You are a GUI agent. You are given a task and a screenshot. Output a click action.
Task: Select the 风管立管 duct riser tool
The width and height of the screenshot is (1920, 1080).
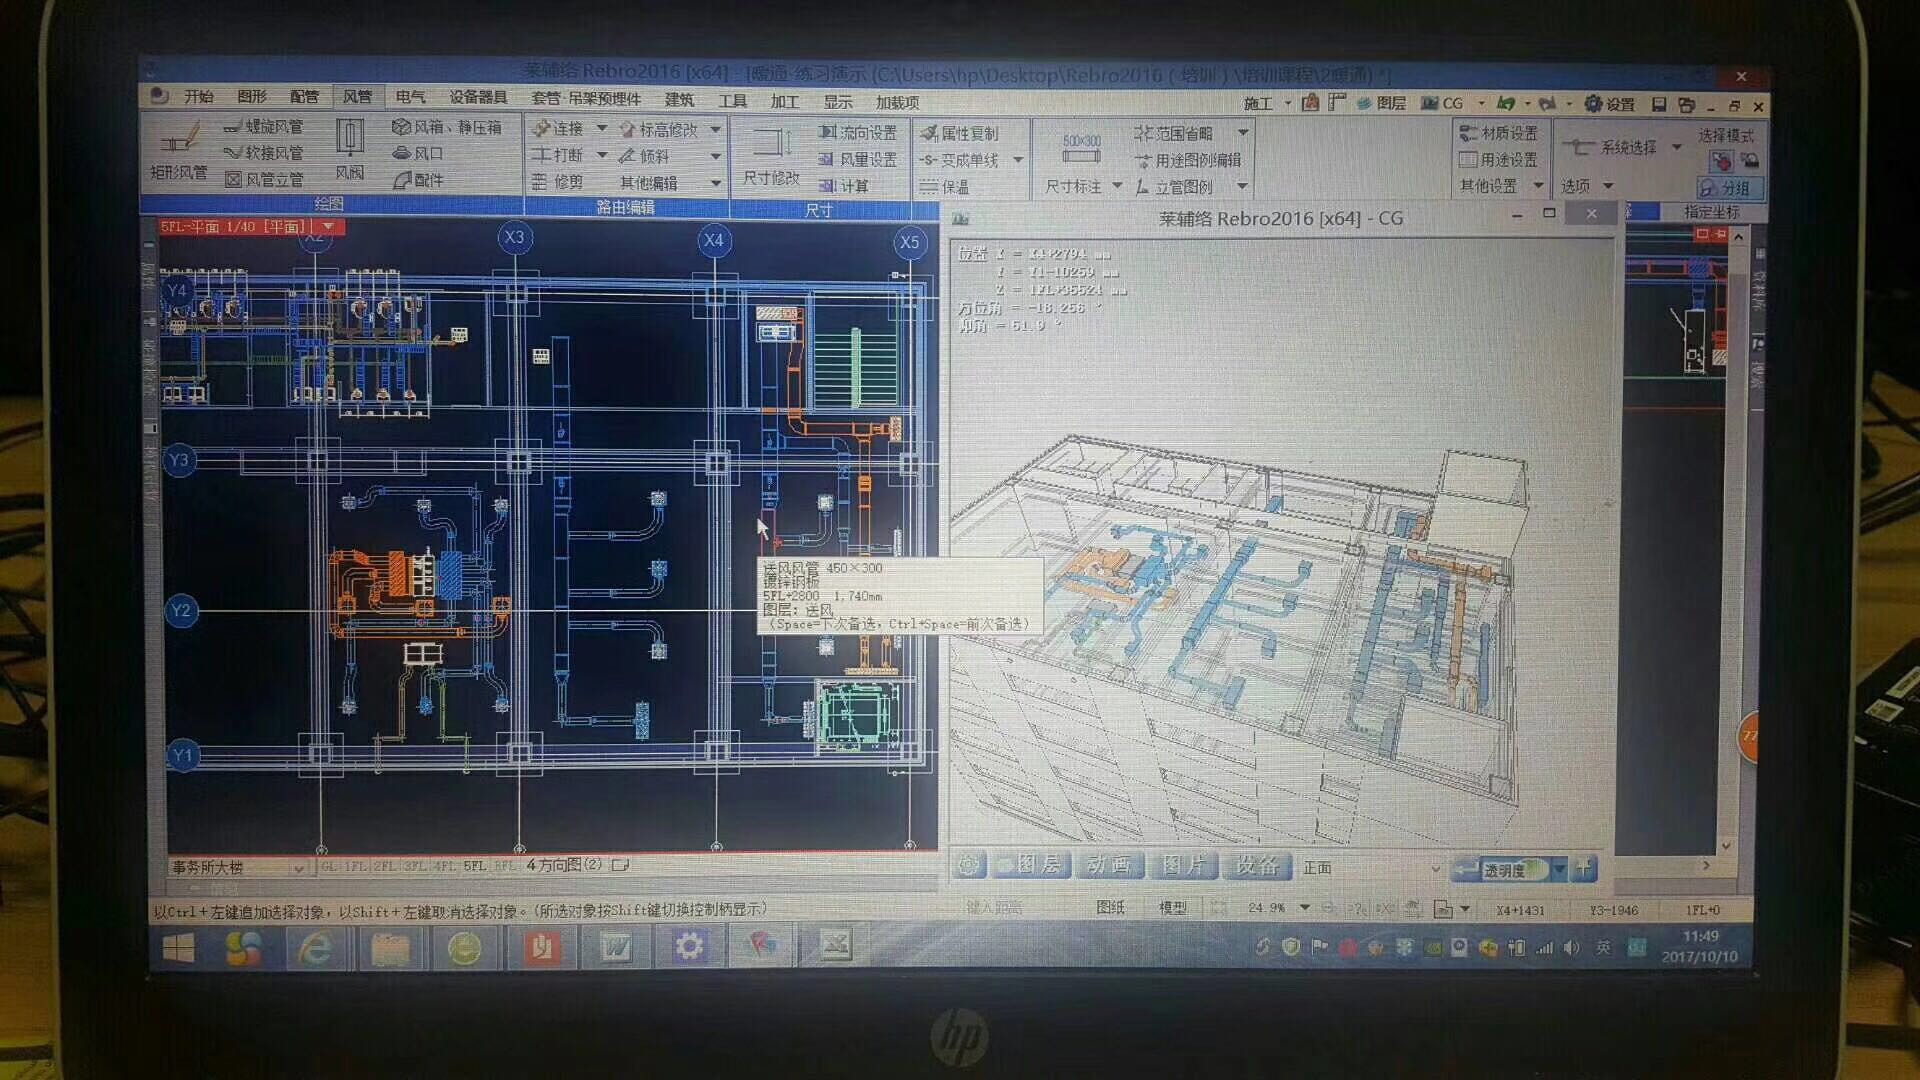coord(264,180)
